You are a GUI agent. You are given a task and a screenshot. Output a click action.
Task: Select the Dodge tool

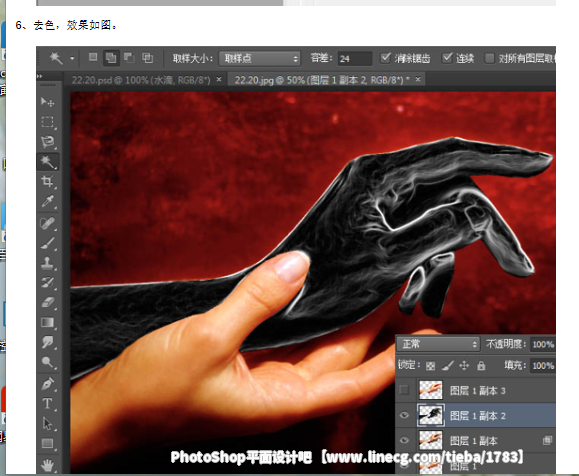(48, 362)
